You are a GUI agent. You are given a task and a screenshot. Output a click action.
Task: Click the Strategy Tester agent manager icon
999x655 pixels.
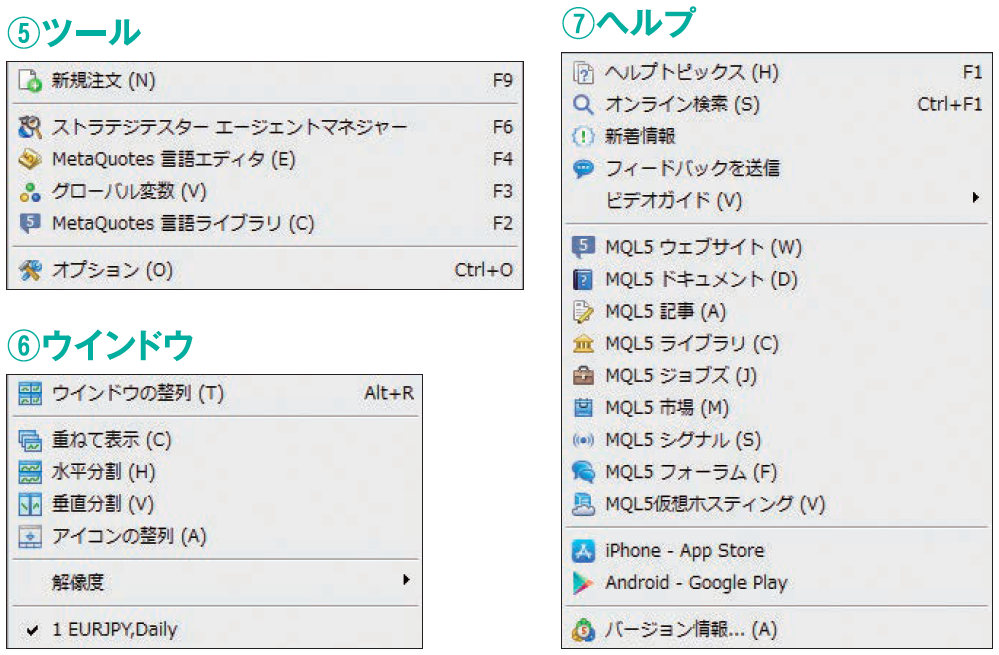point(30,127)
